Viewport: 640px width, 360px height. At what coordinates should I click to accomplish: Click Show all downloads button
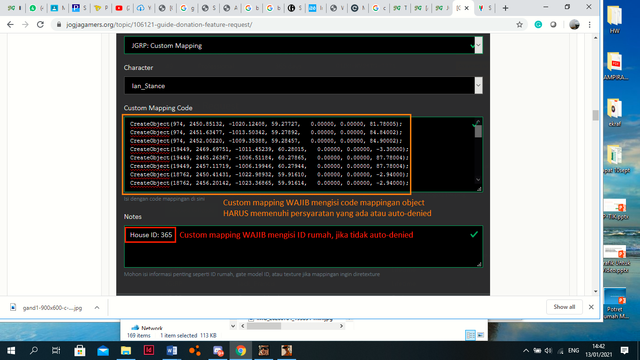coord(564,307)
